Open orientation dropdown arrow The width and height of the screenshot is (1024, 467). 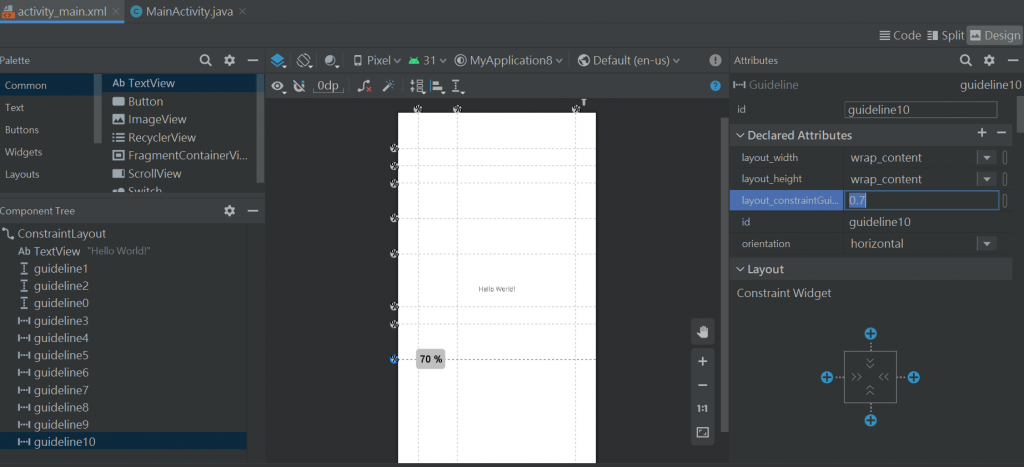[985, 244]
